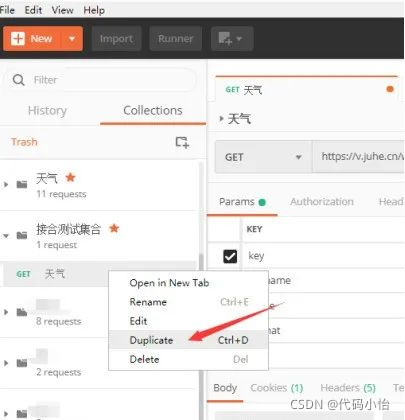The image size is (405, 420).
Task: Select the GET 天气 request in sidebar
Action: [x=55, y=274]
